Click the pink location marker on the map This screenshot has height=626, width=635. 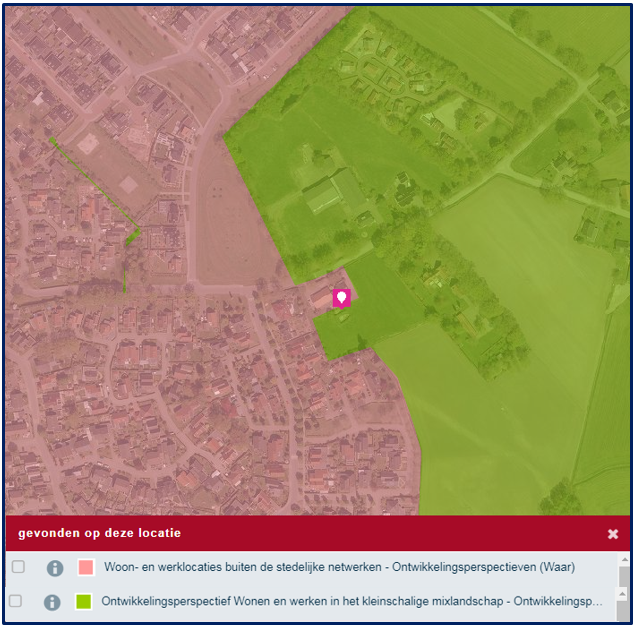(x=341, y=299)
